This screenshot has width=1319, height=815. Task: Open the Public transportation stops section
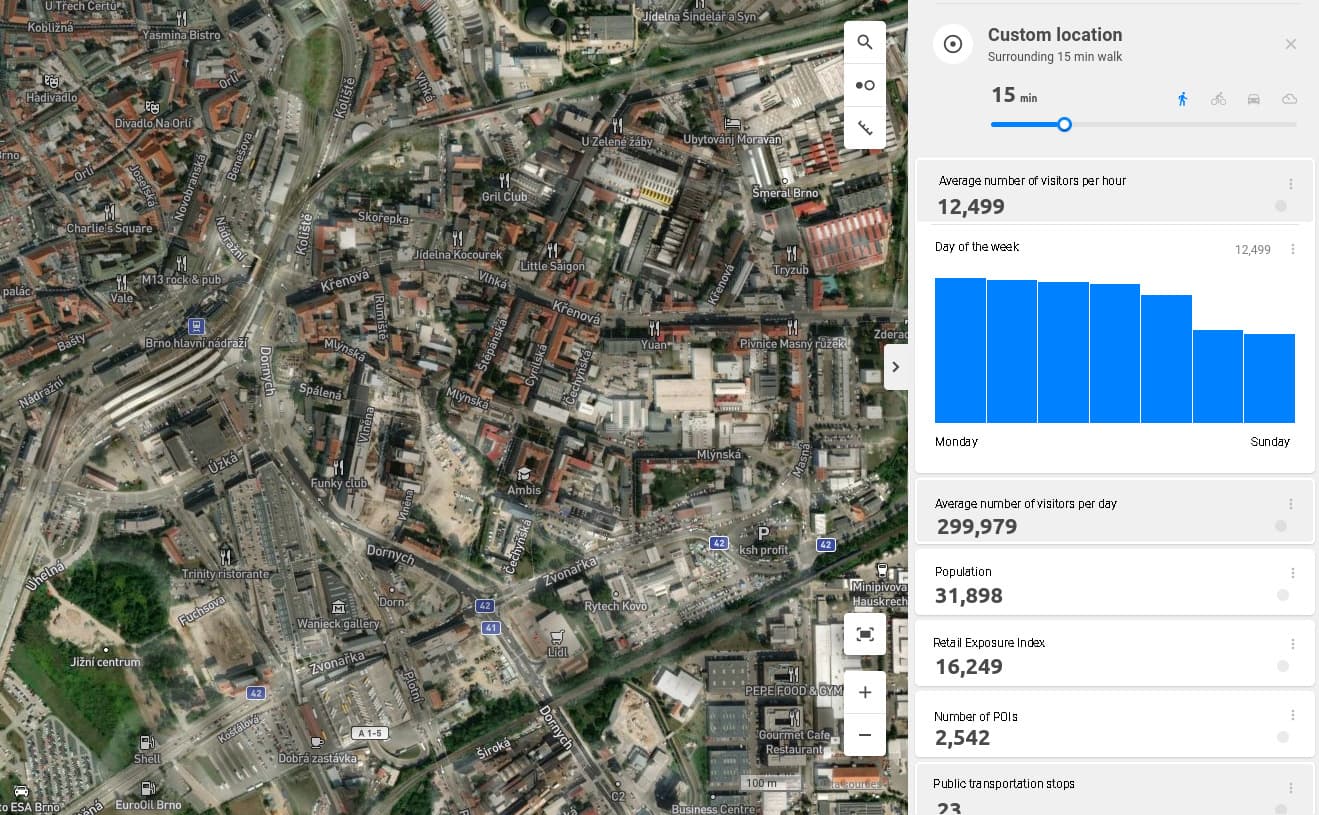click(x=1003, y=784)
